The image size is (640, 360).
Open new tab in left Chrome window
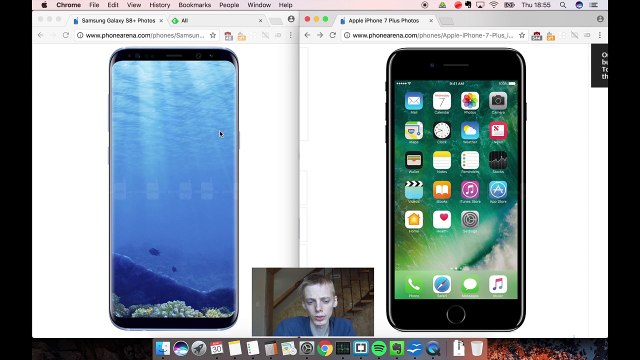(276, 21)
